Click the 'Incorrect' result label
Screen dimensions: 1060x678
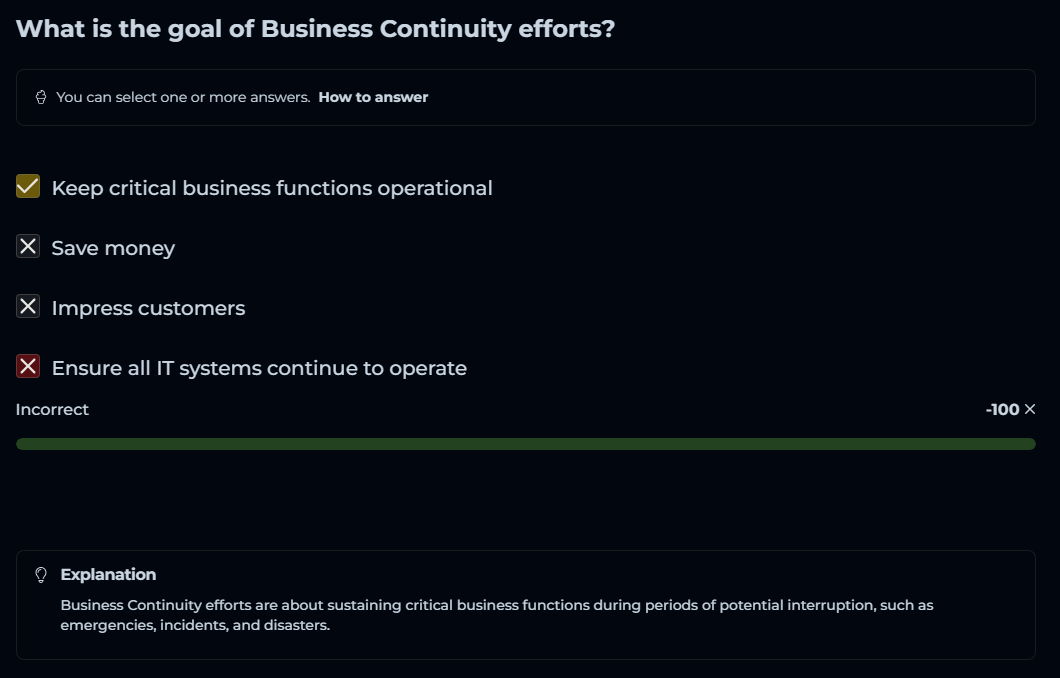pos(52,409)
